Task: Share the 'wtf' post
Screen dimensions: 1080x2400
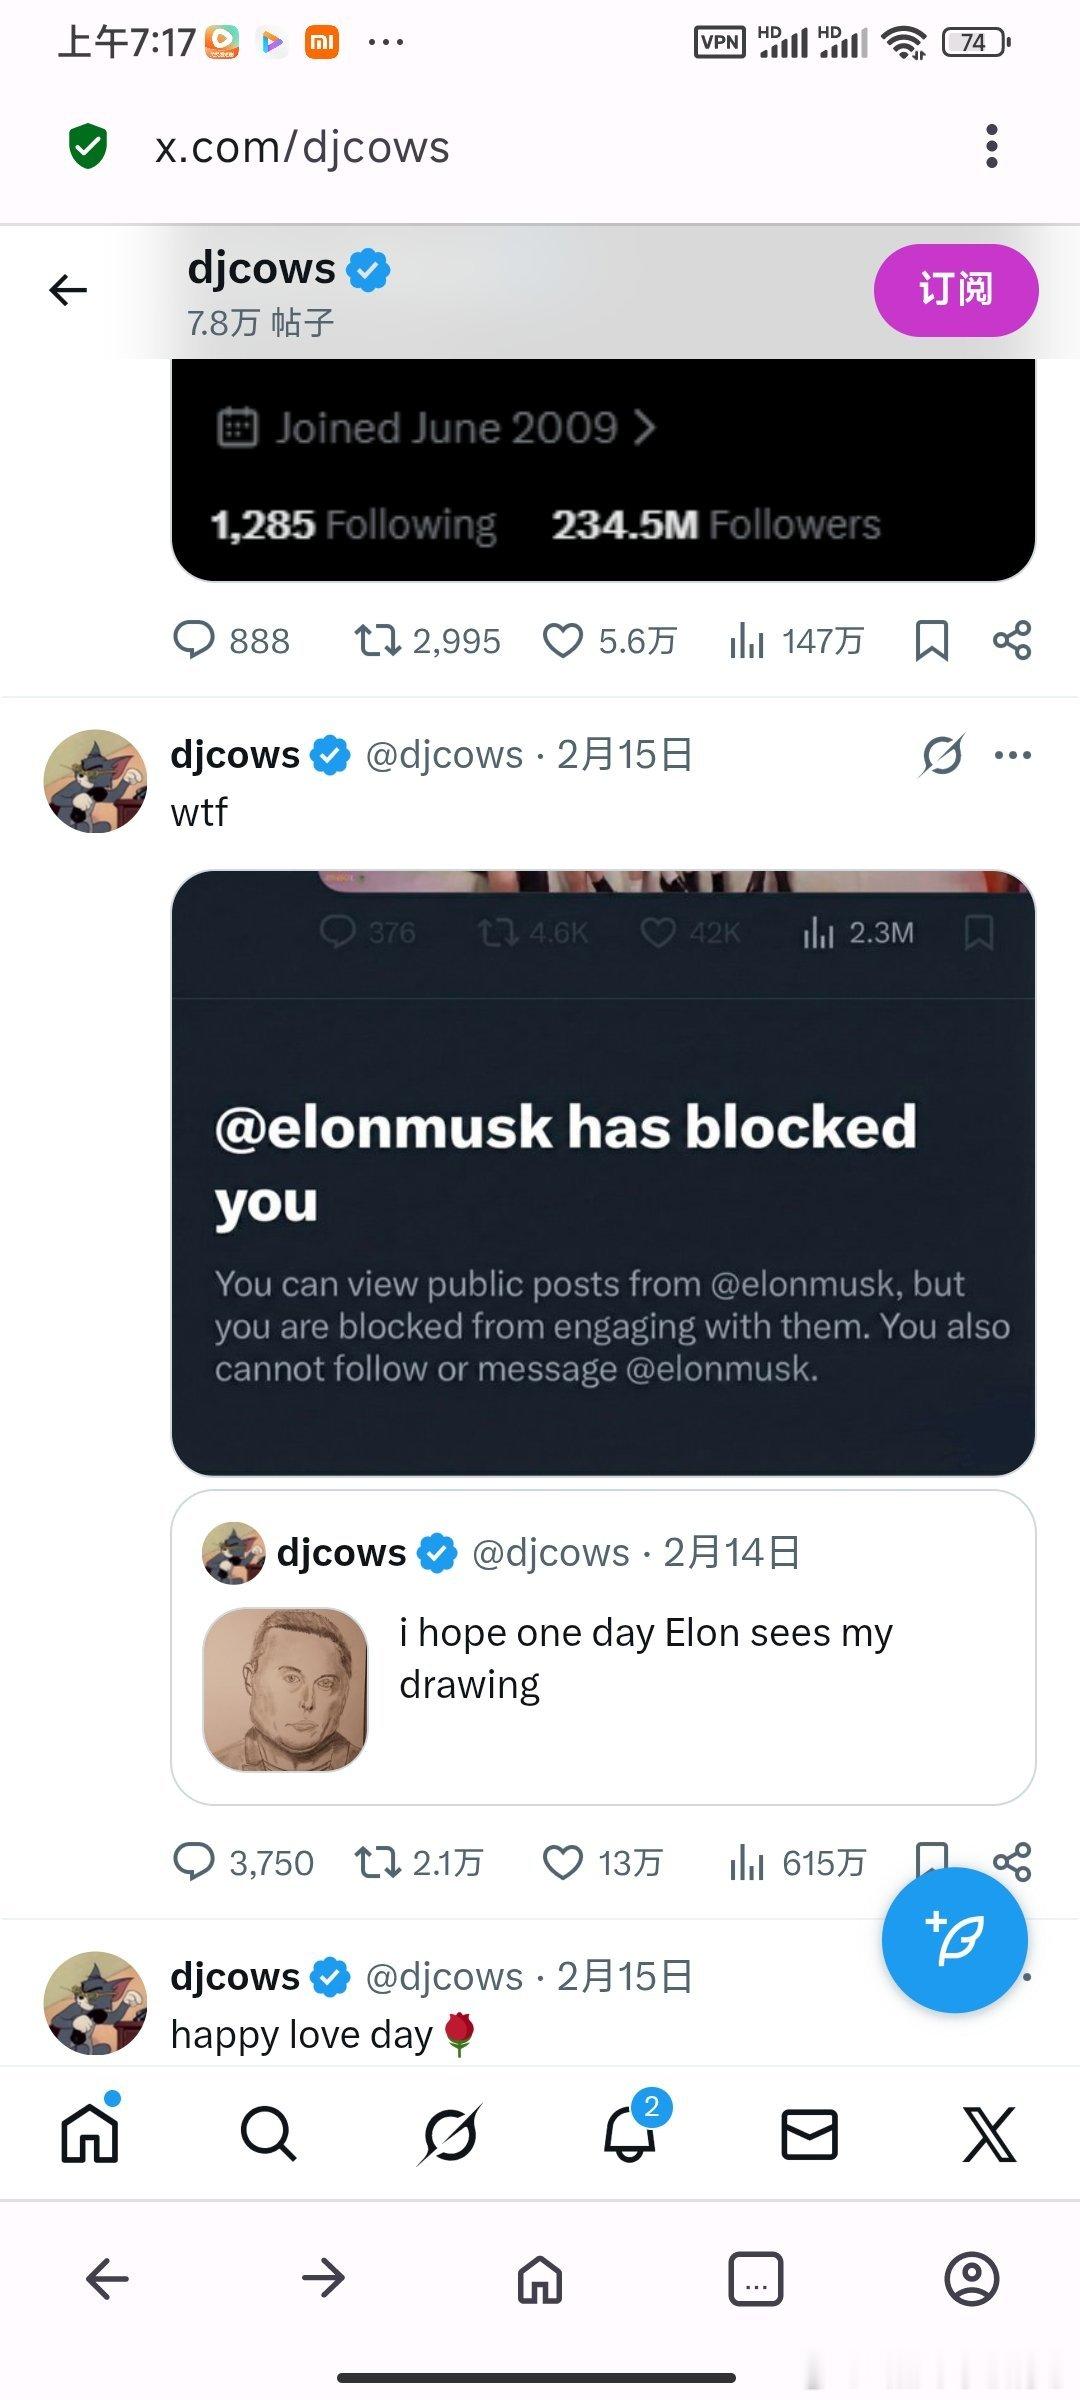Action: (x=1012, y=1862)
